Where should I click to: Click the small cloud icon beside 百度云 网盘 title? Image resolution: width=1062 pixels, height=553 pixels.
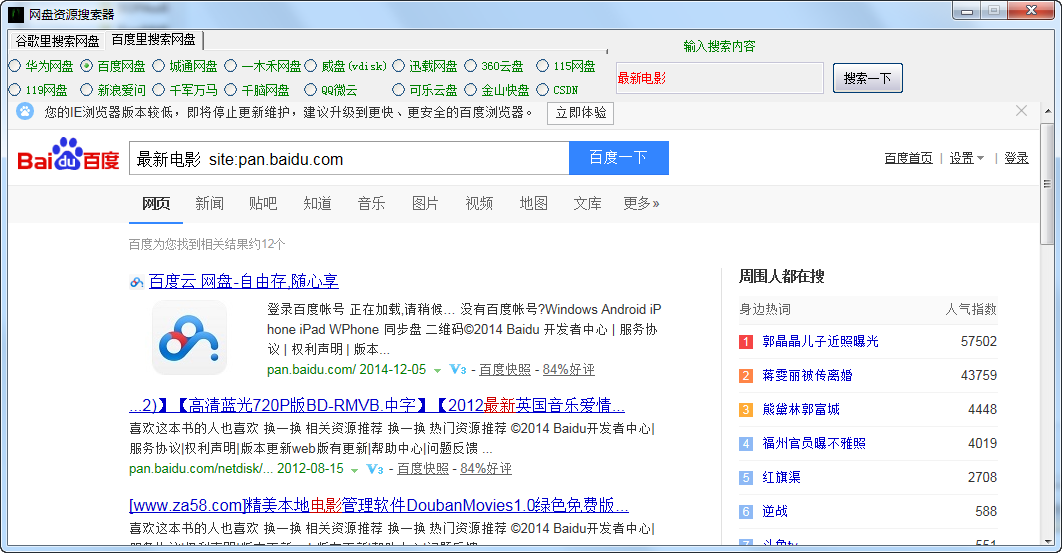click(x=137, y=283)
